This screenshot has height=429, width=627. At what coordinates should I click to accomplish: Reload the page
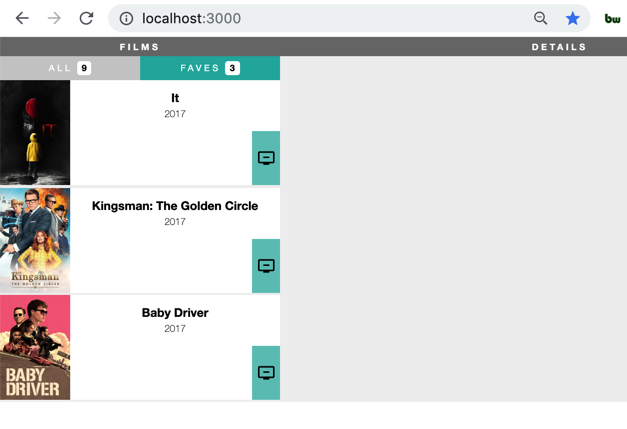point(86,18)
